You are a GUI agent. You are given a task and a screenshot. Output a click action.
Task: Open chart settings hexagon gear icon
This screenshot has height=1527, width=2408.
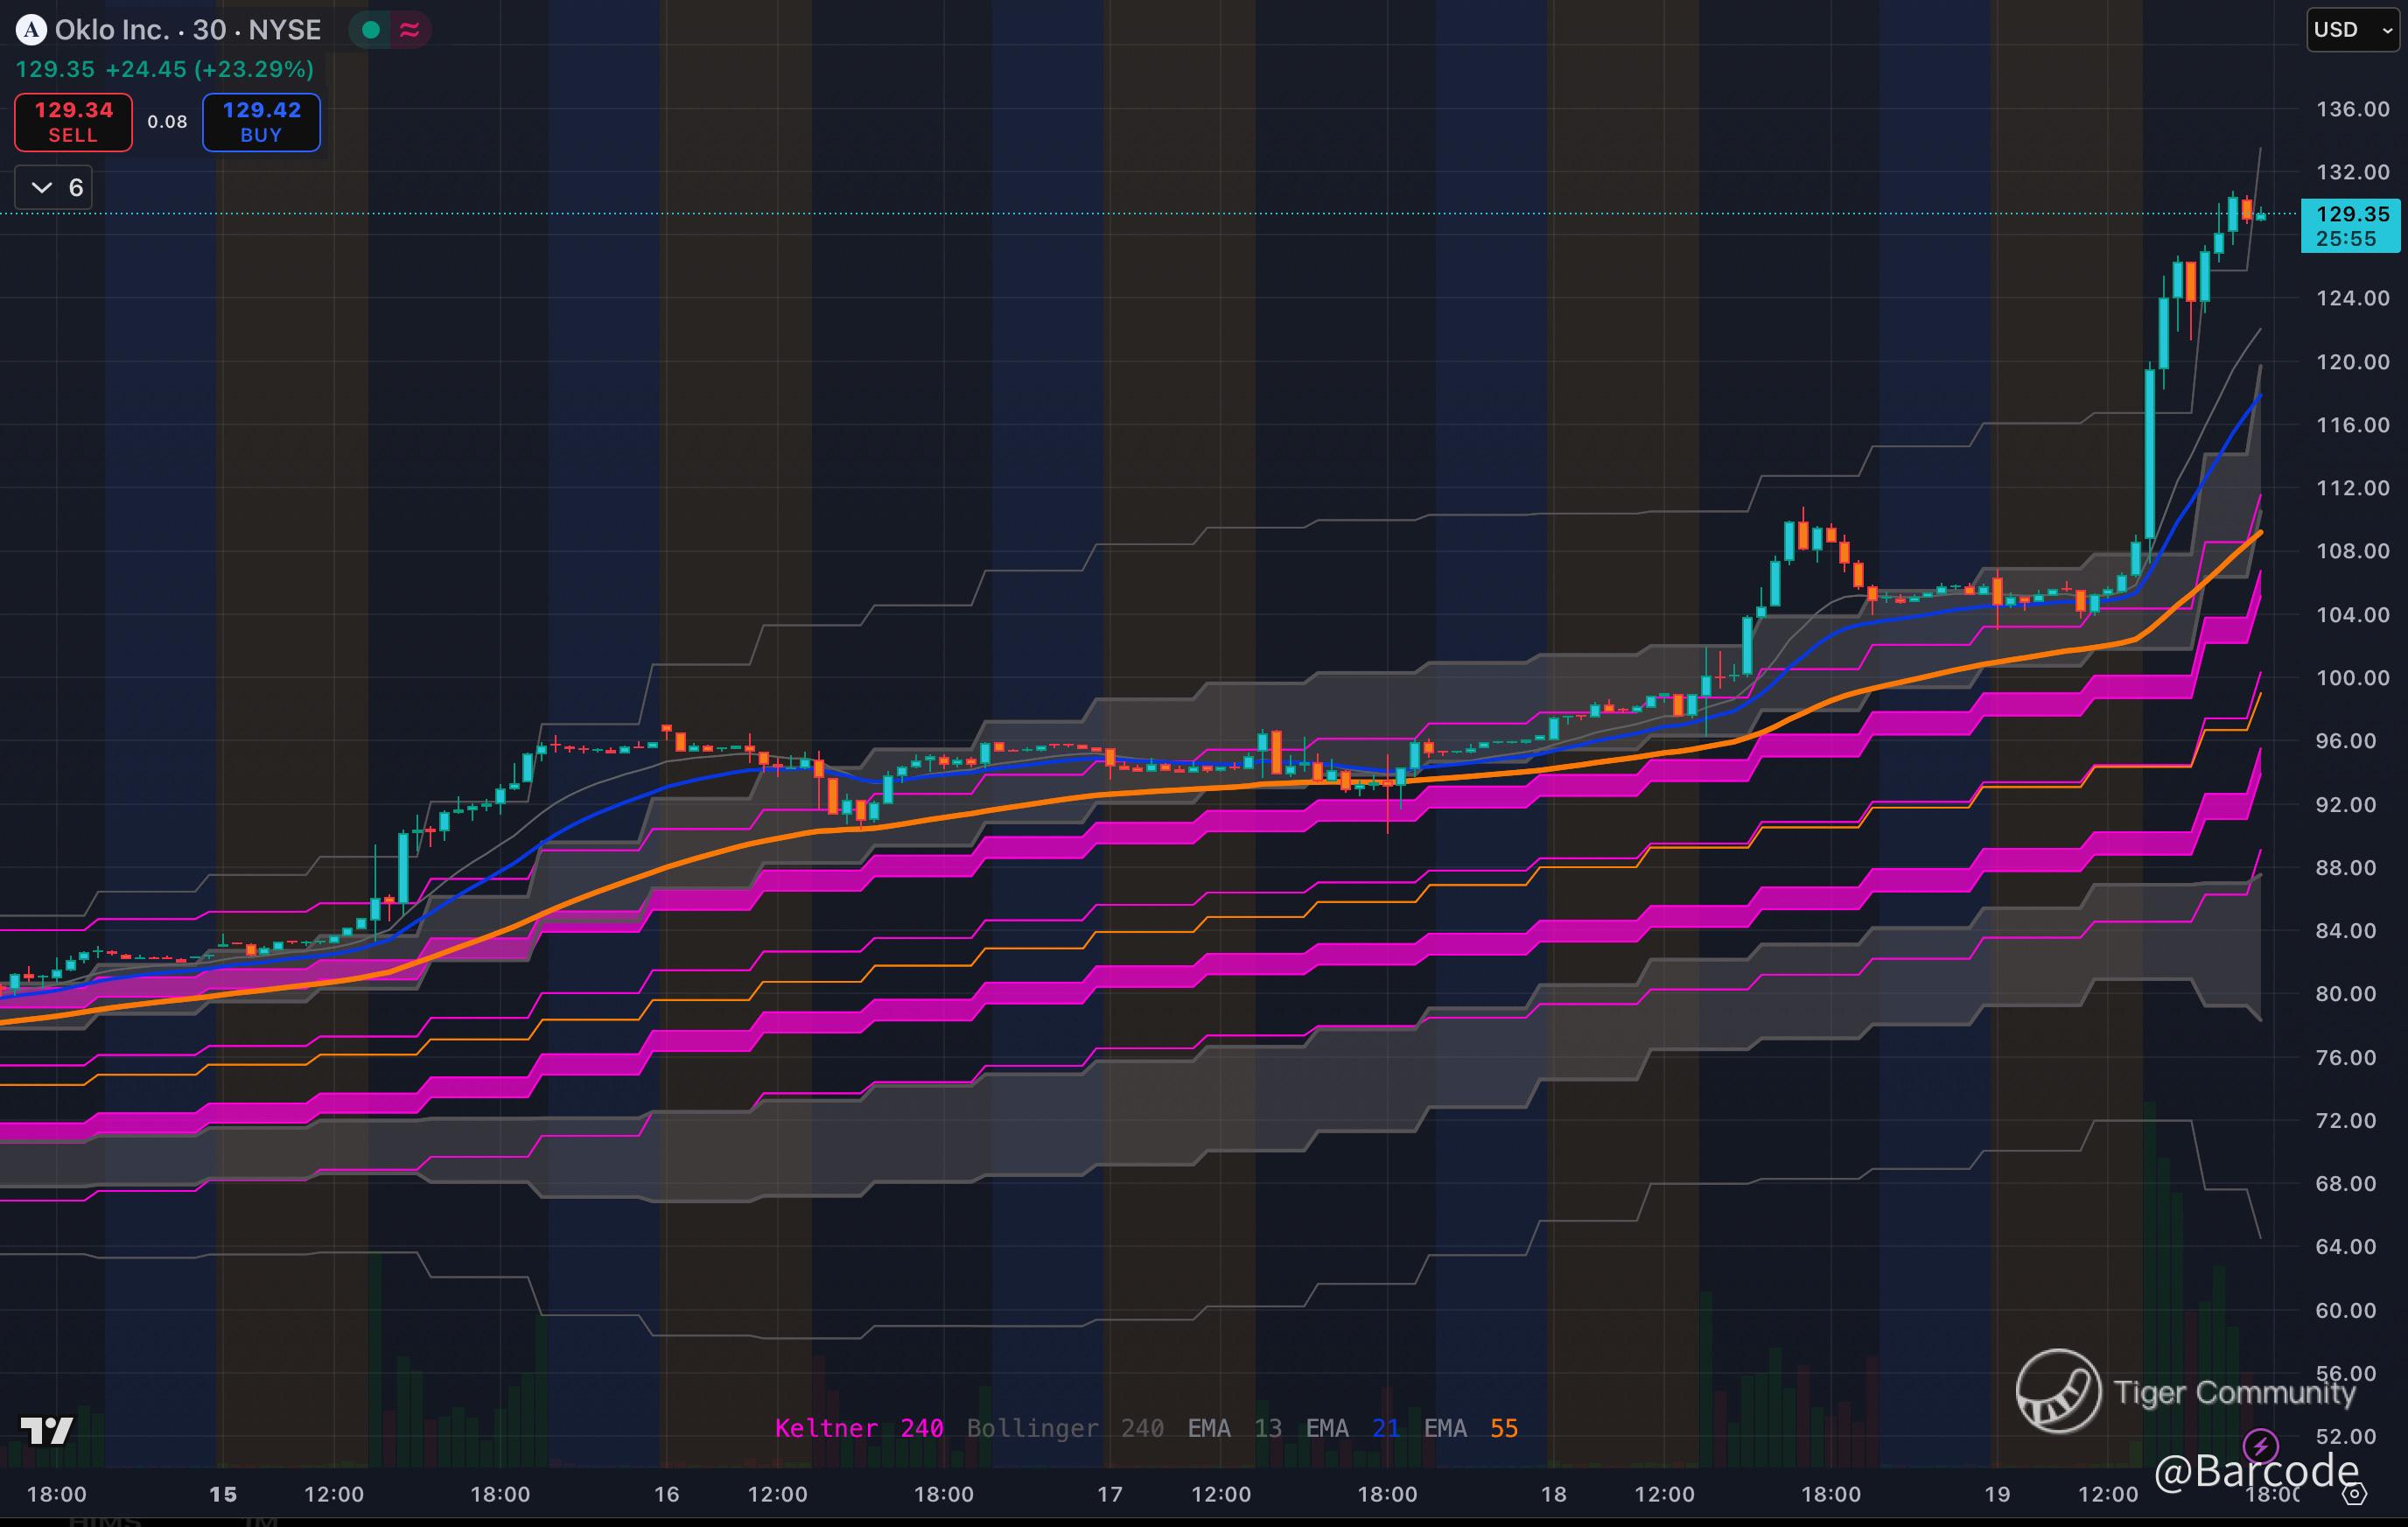(x=2354, y=1494)
